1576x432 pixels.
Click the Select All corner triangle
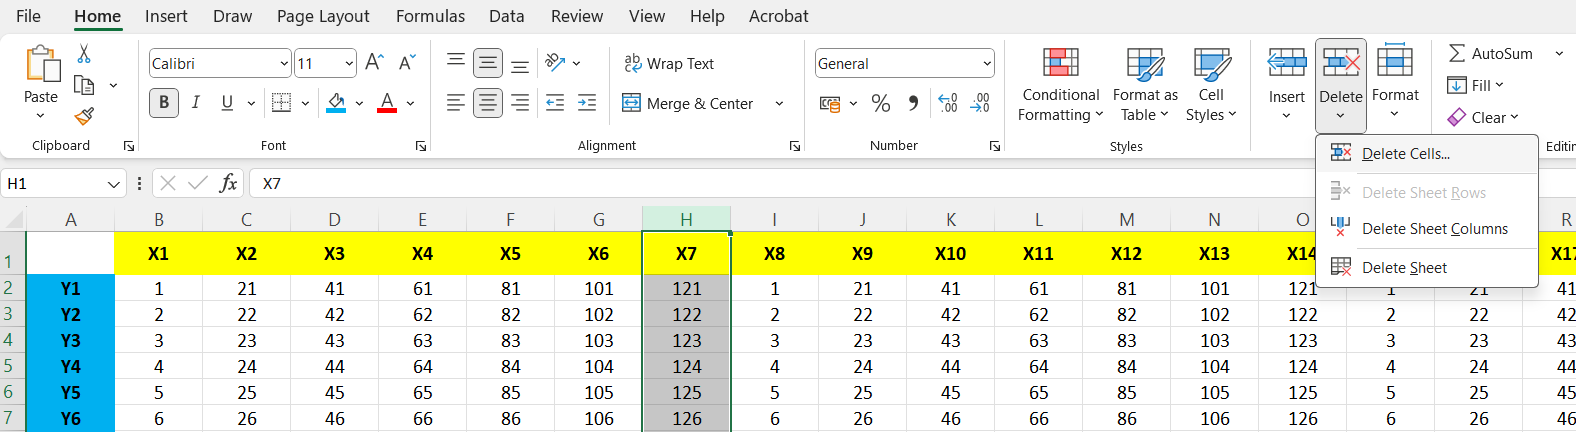click(13, 219)
